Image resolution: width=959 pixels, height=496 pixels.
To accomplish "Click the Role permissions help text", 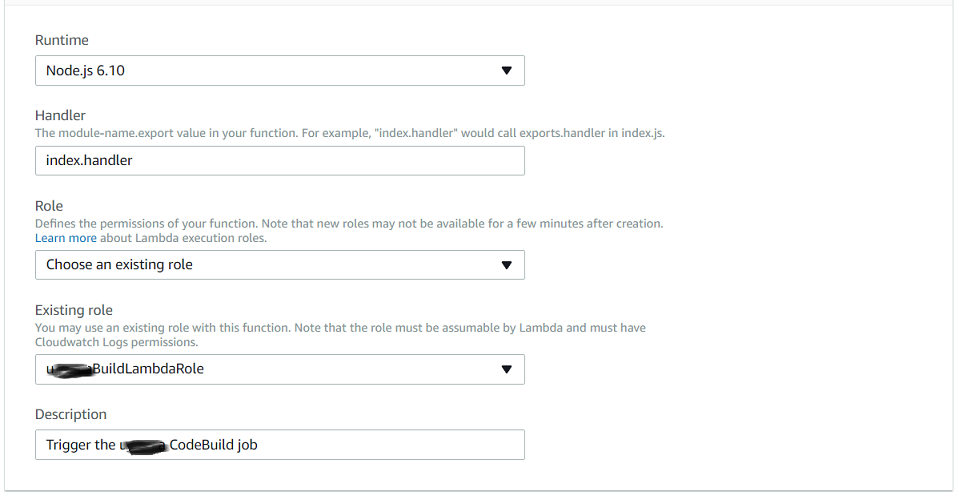I will click(x=349, y=224).
